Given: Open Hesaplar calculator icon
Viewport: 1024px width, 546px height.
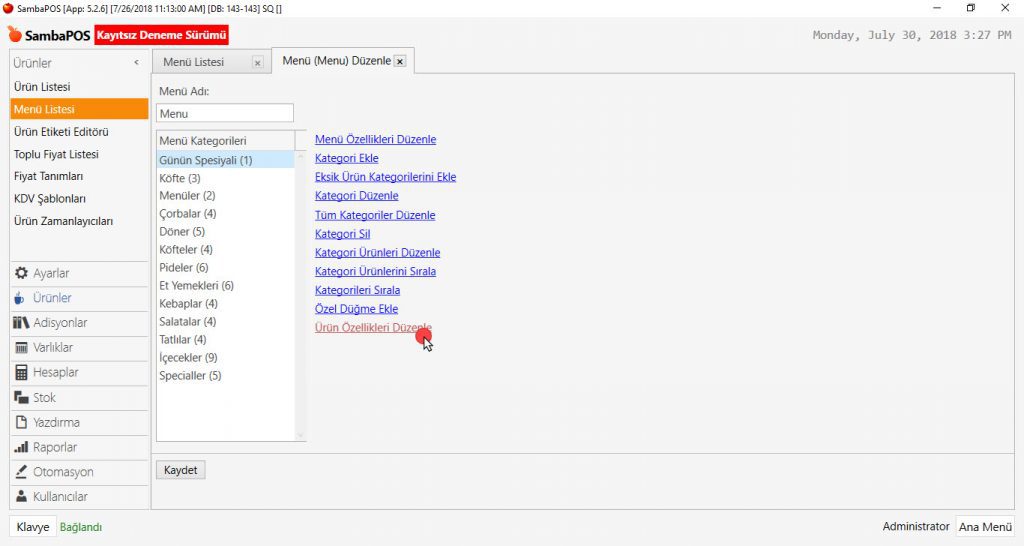Looking at the screenshot, I should (x=21, y=373).
